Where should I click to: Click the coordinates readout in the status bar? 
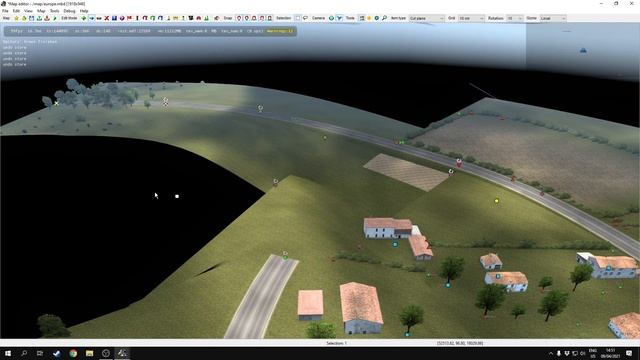460,343
